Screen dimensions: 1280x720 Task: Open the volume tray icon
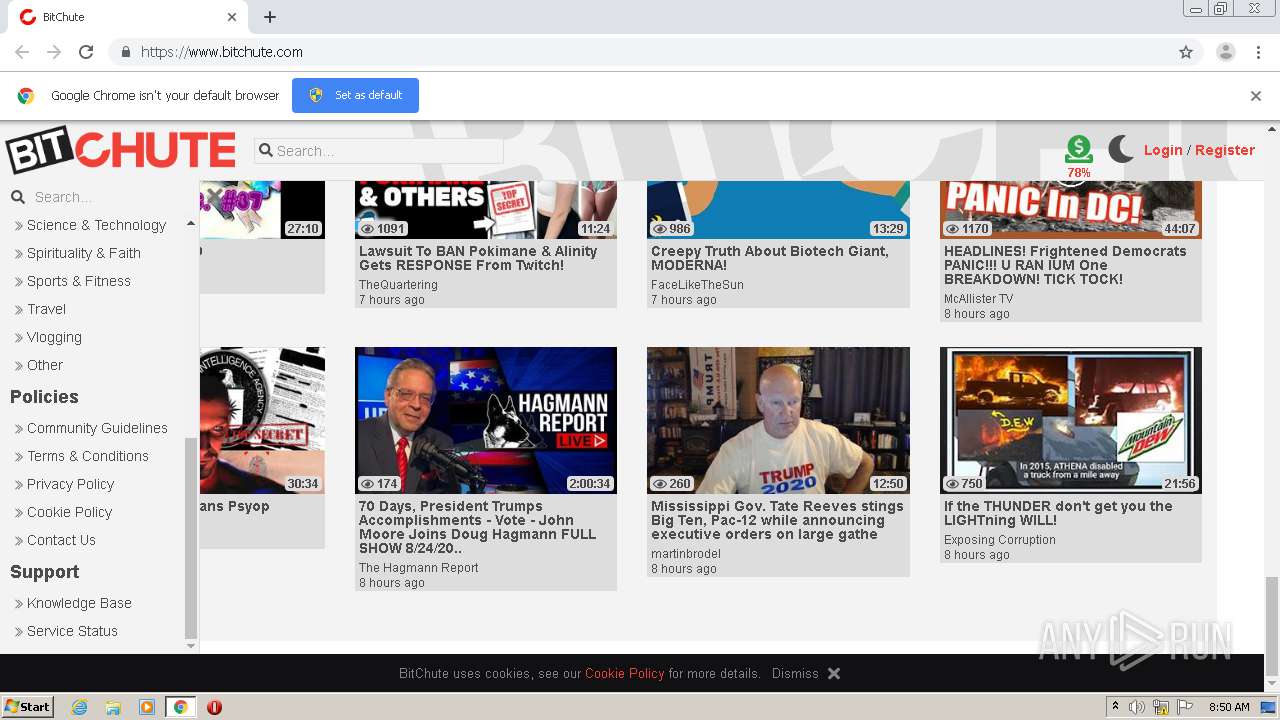click(x=1137, y=707)
